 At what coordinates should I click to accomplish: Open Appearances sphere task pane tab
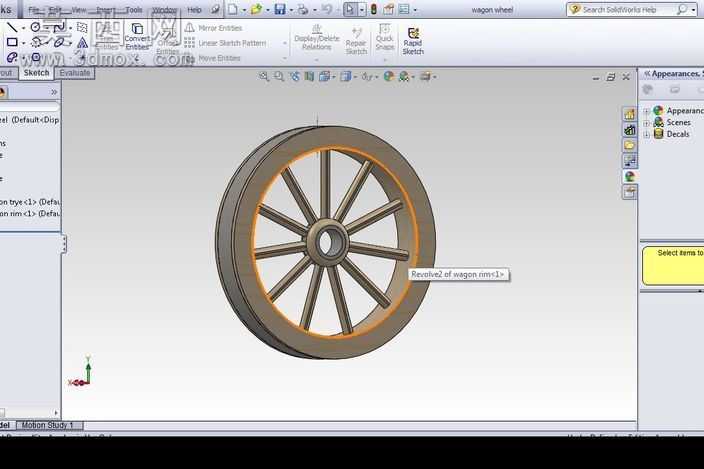(629, 176)
